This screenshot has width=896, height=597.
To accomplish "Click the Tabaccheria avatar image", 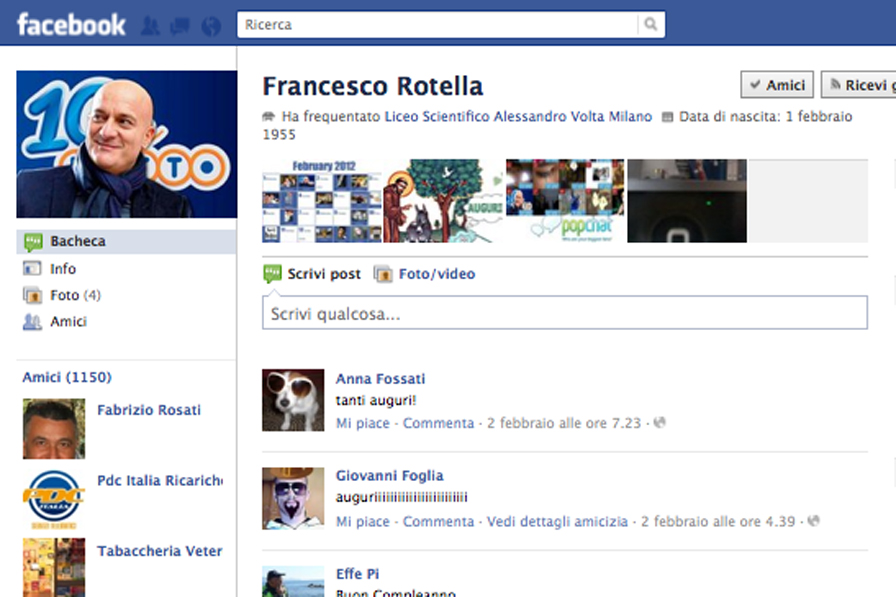I will click(54, 567).
